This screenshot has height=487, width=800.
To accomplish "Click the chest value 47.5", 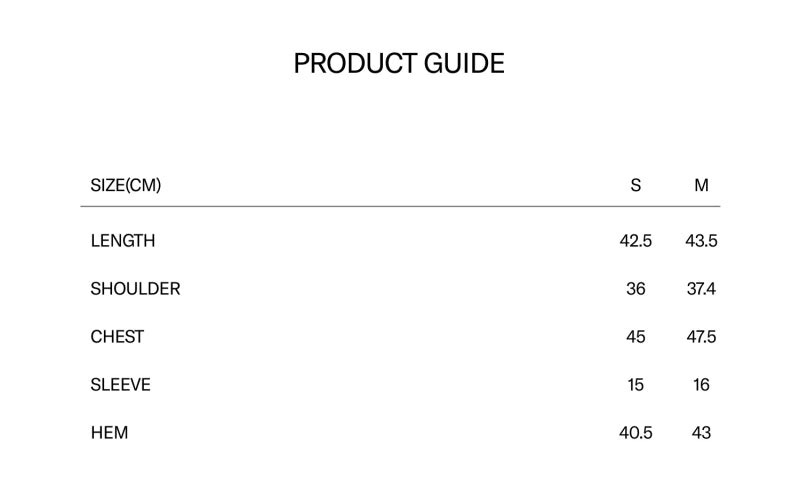I will tap(702, 337).
